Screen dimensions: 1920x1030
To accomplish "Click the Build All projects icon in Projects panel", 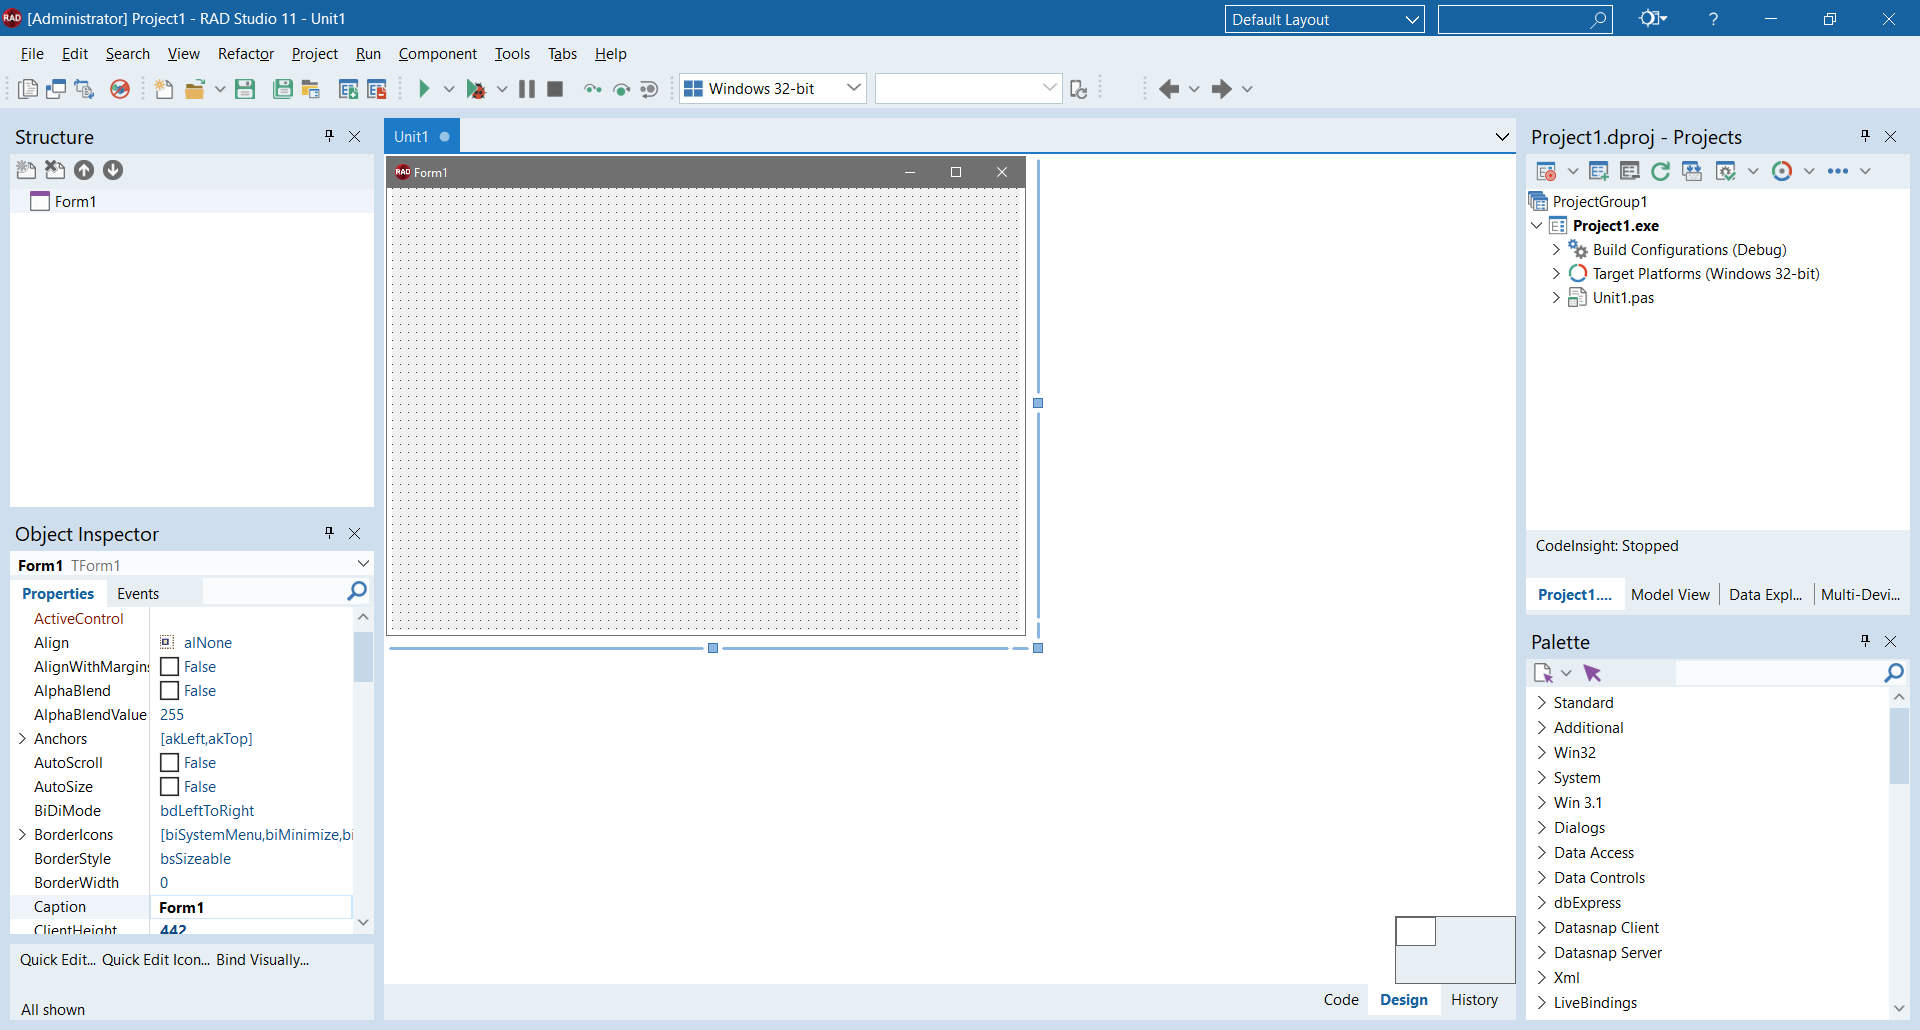I will coord(1692,171).
